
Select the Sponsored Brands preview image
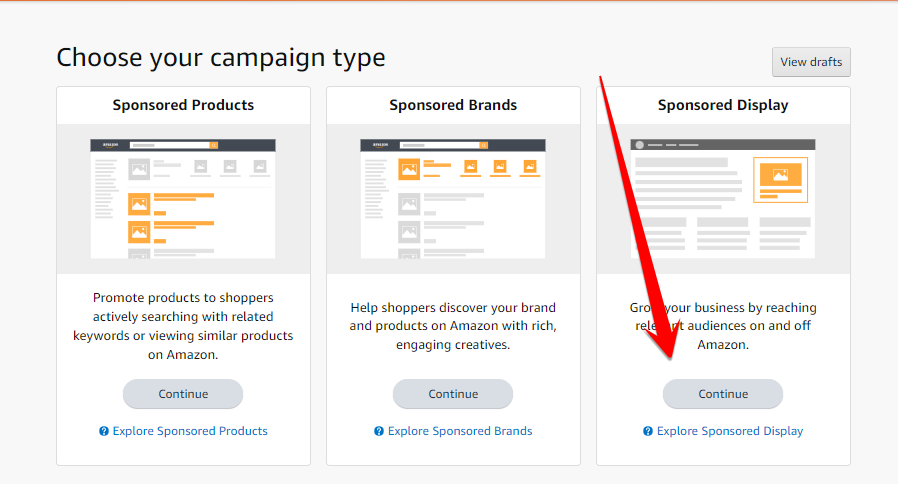tap(453, 198)
